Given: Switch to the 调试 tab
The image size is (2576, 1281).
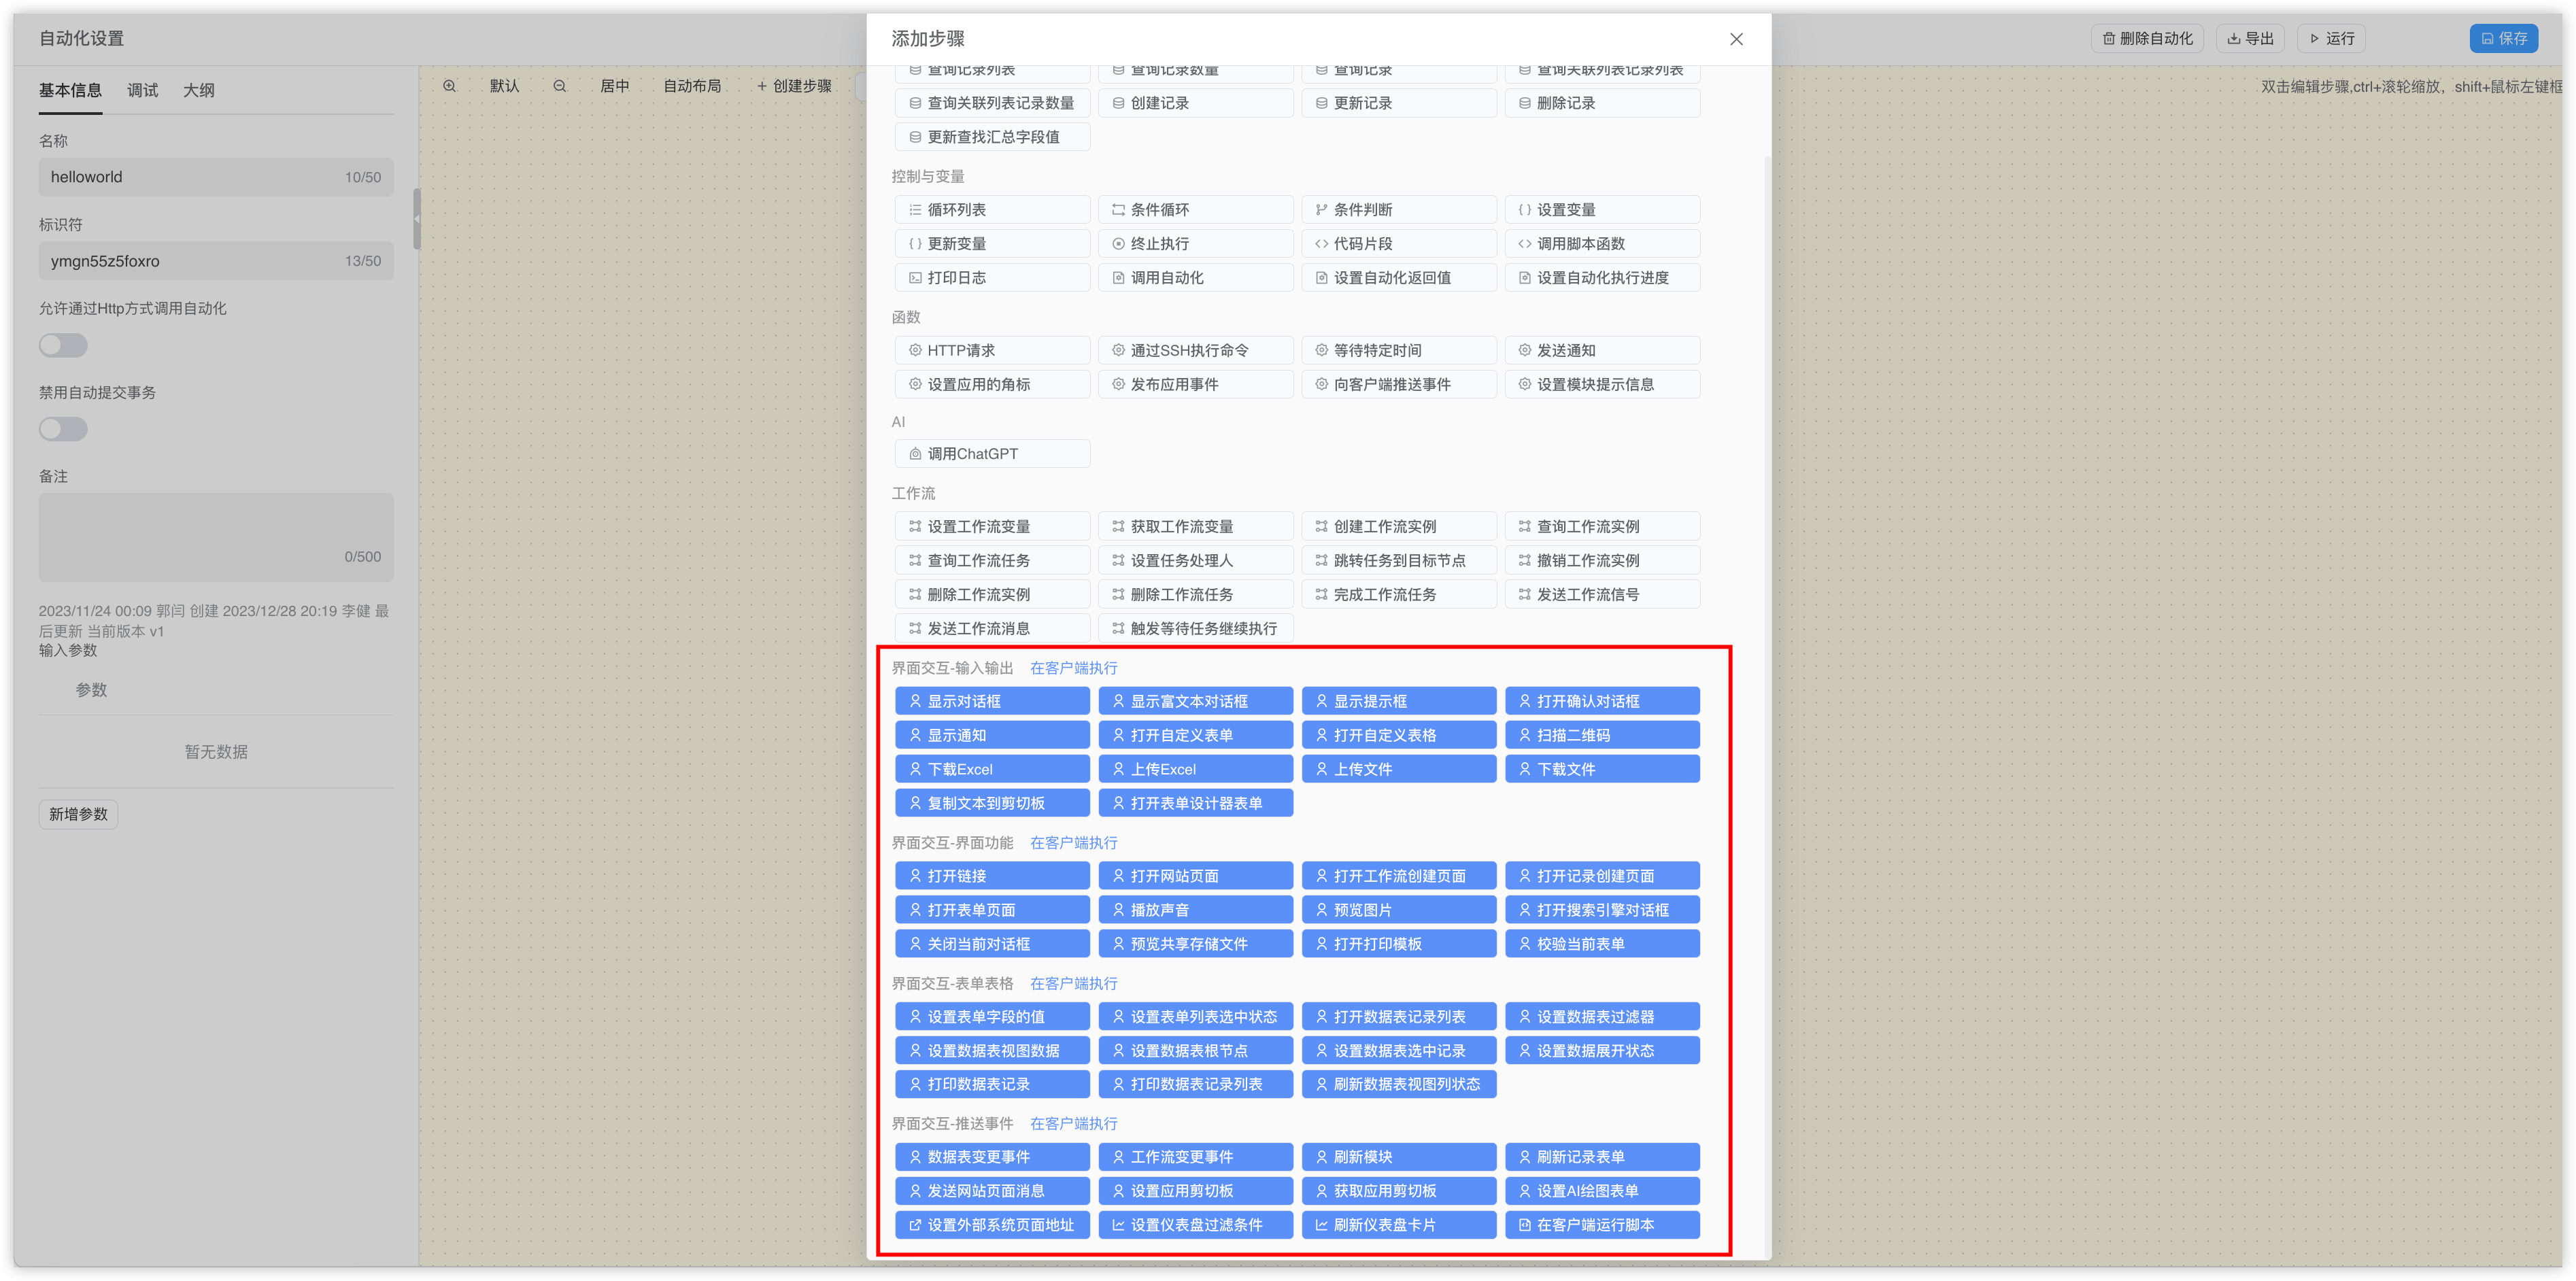Looking at the screenshot, I should (142, 90).
